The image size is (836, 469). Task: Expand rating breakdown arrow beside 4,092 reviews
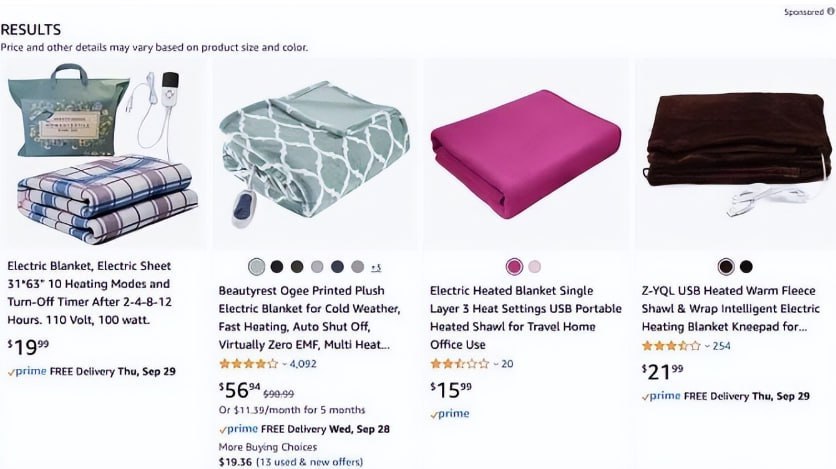(x=284, y=364)
